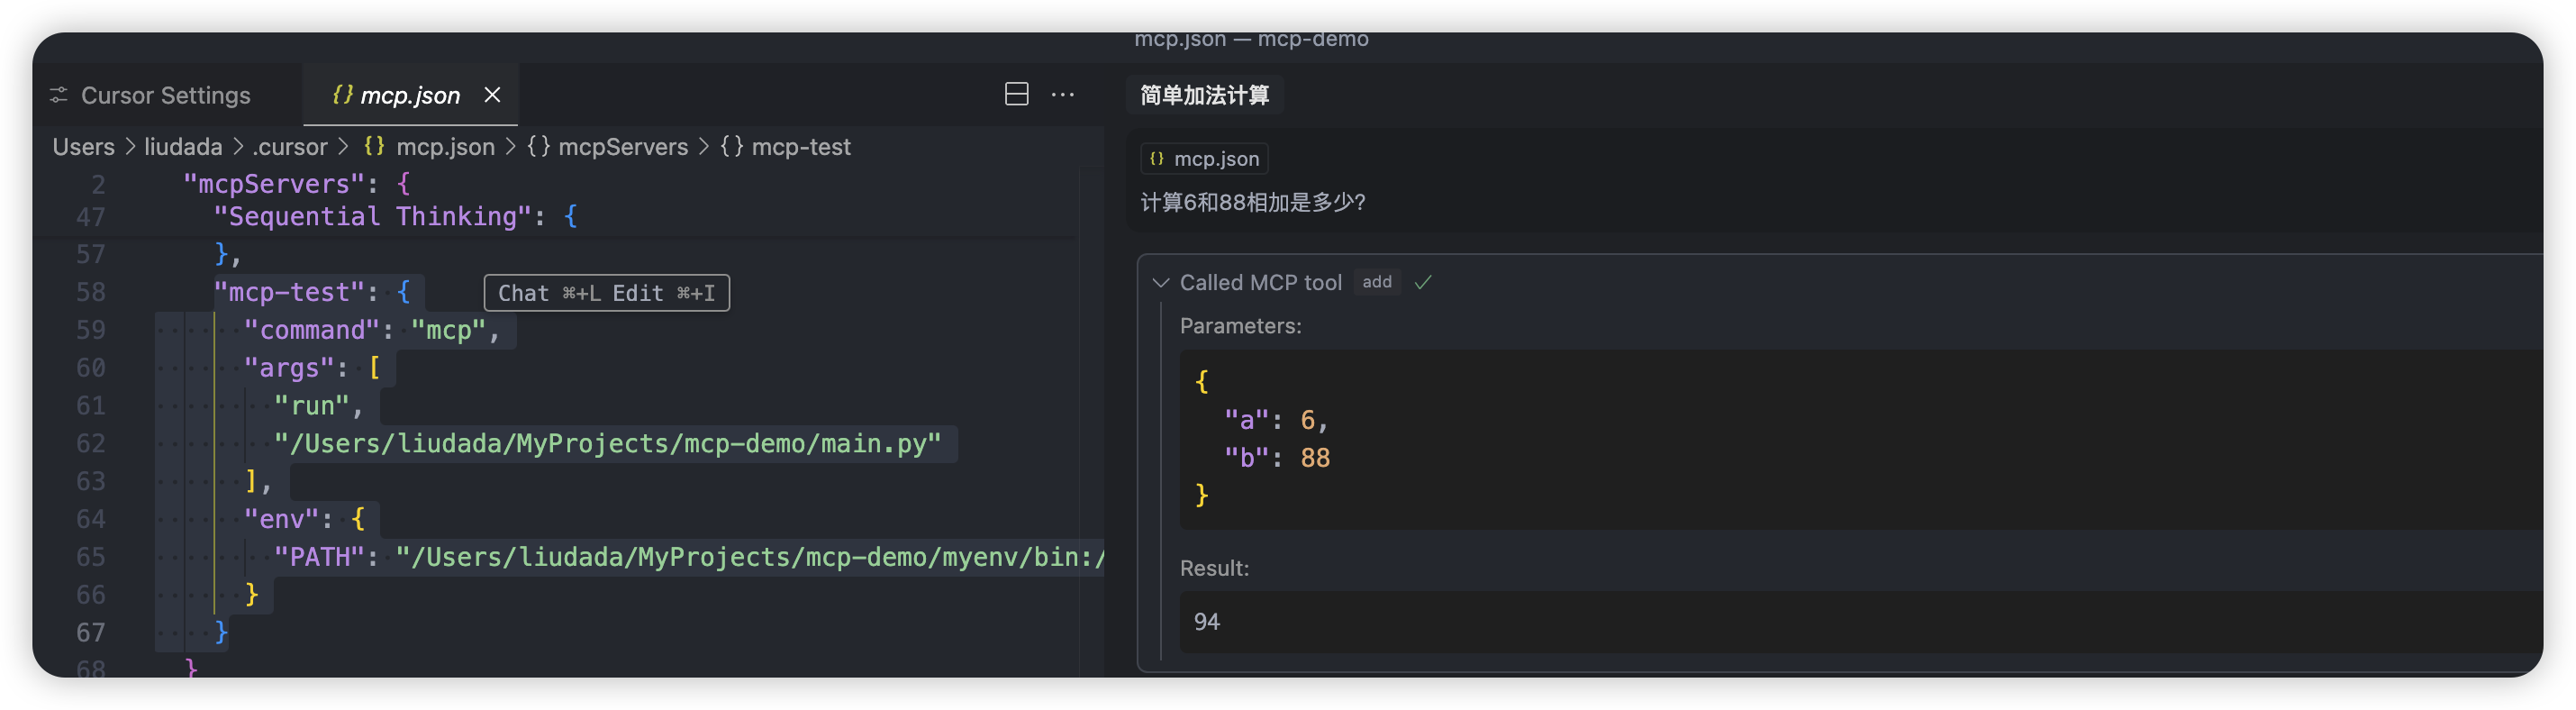
Task: Click Users in the breadcrumb
Action: tap(84, 147)
